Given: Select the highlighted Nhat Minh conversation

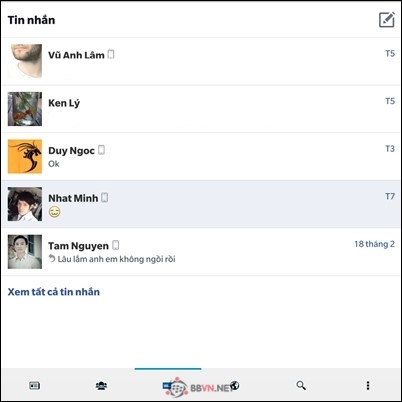Looking at the screenshot, I should coord(201,204).
